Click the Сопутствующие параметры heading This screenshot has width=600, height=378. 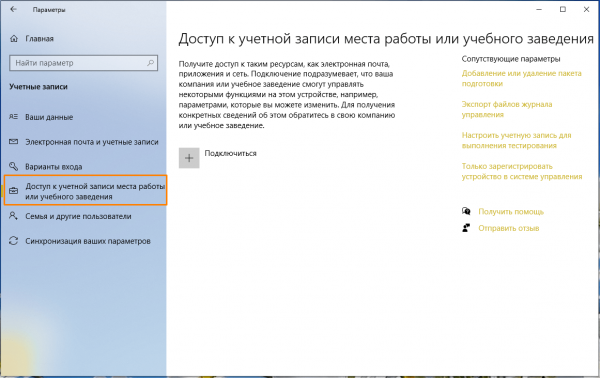pos(511,59)
